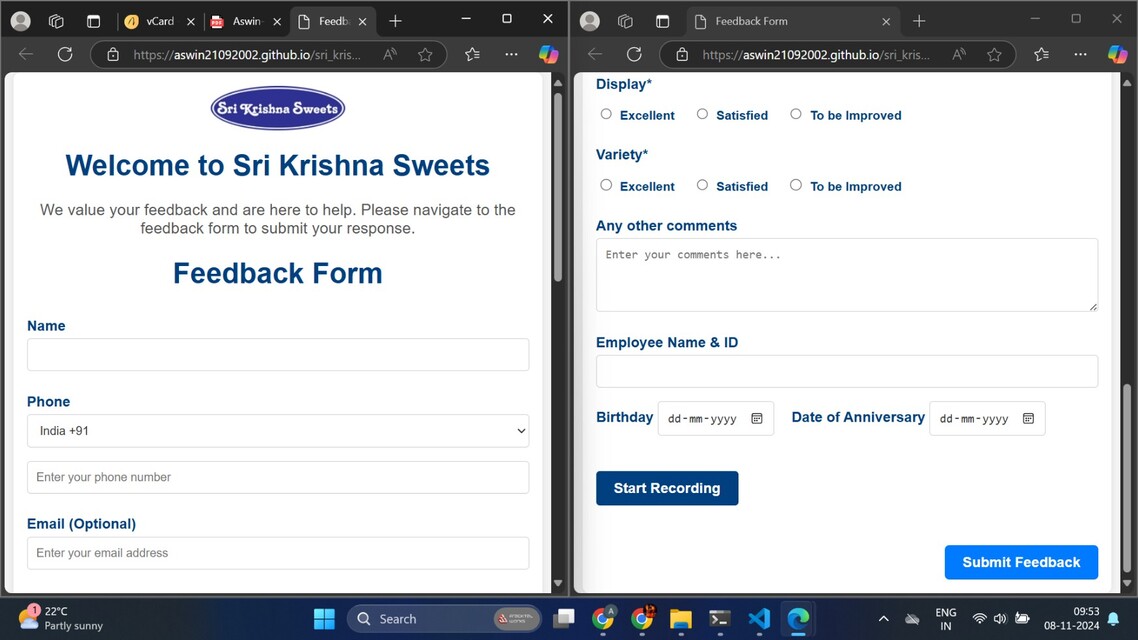Open the Settings and more menu in left browser

pyautogui.click(x=511, y=55)
